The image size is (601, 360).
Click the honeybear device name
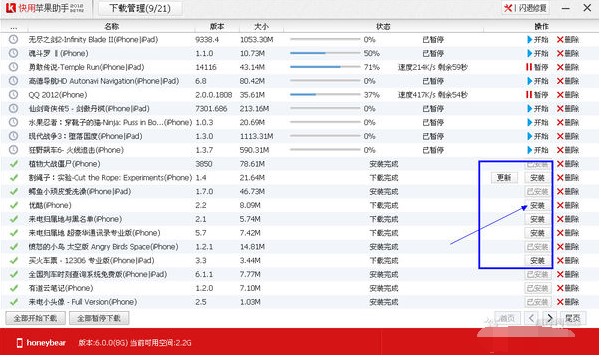(46, 343)
